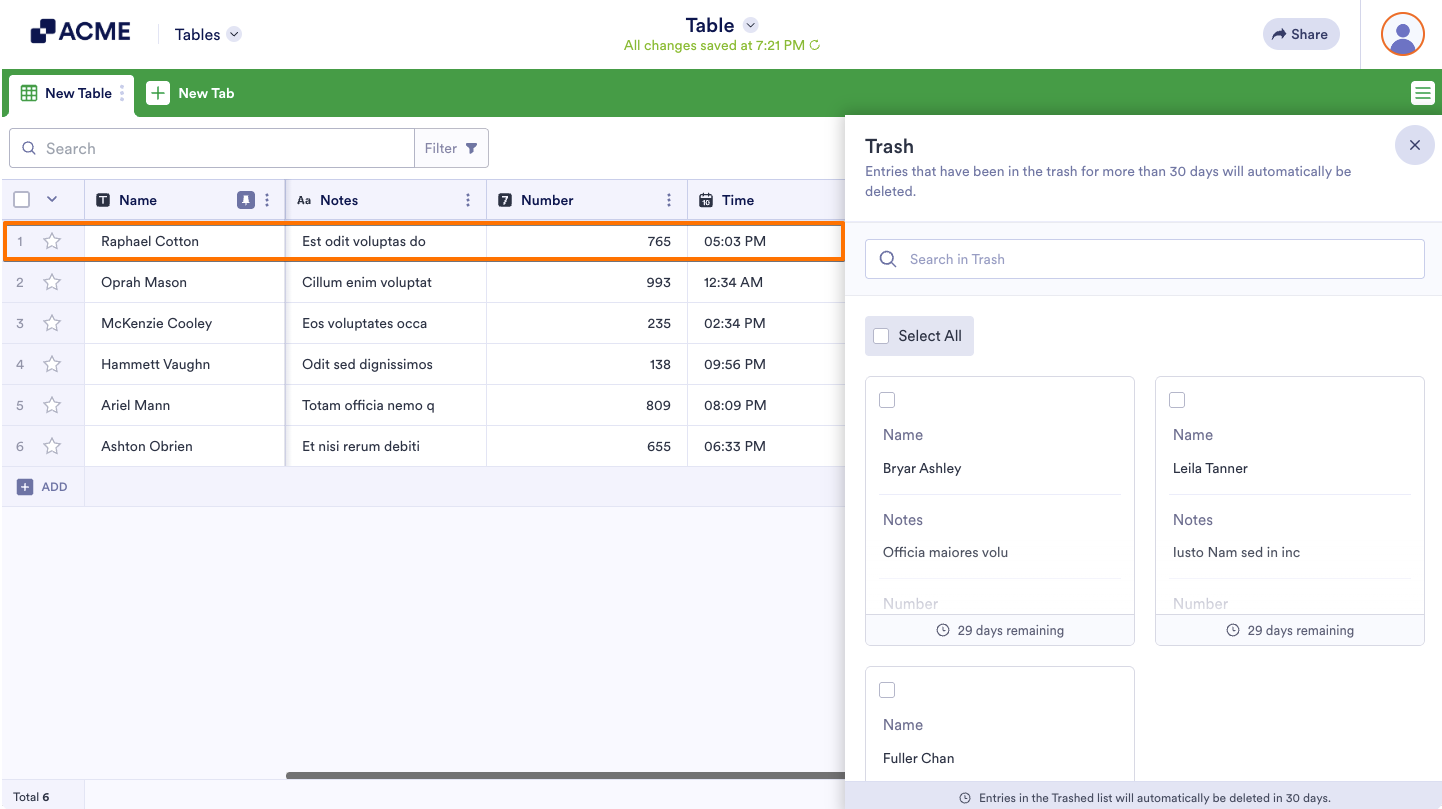This screenshot has width=1442, height=809.
Task: Open the user profile avatar
Action: (x=1402, y=34)
